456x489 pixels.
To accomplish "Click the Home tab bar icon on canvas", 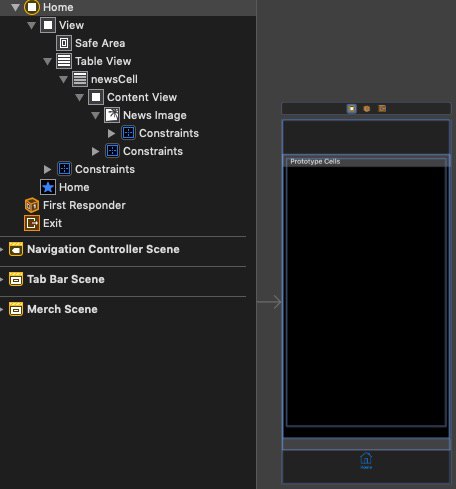I will point(366,461).
